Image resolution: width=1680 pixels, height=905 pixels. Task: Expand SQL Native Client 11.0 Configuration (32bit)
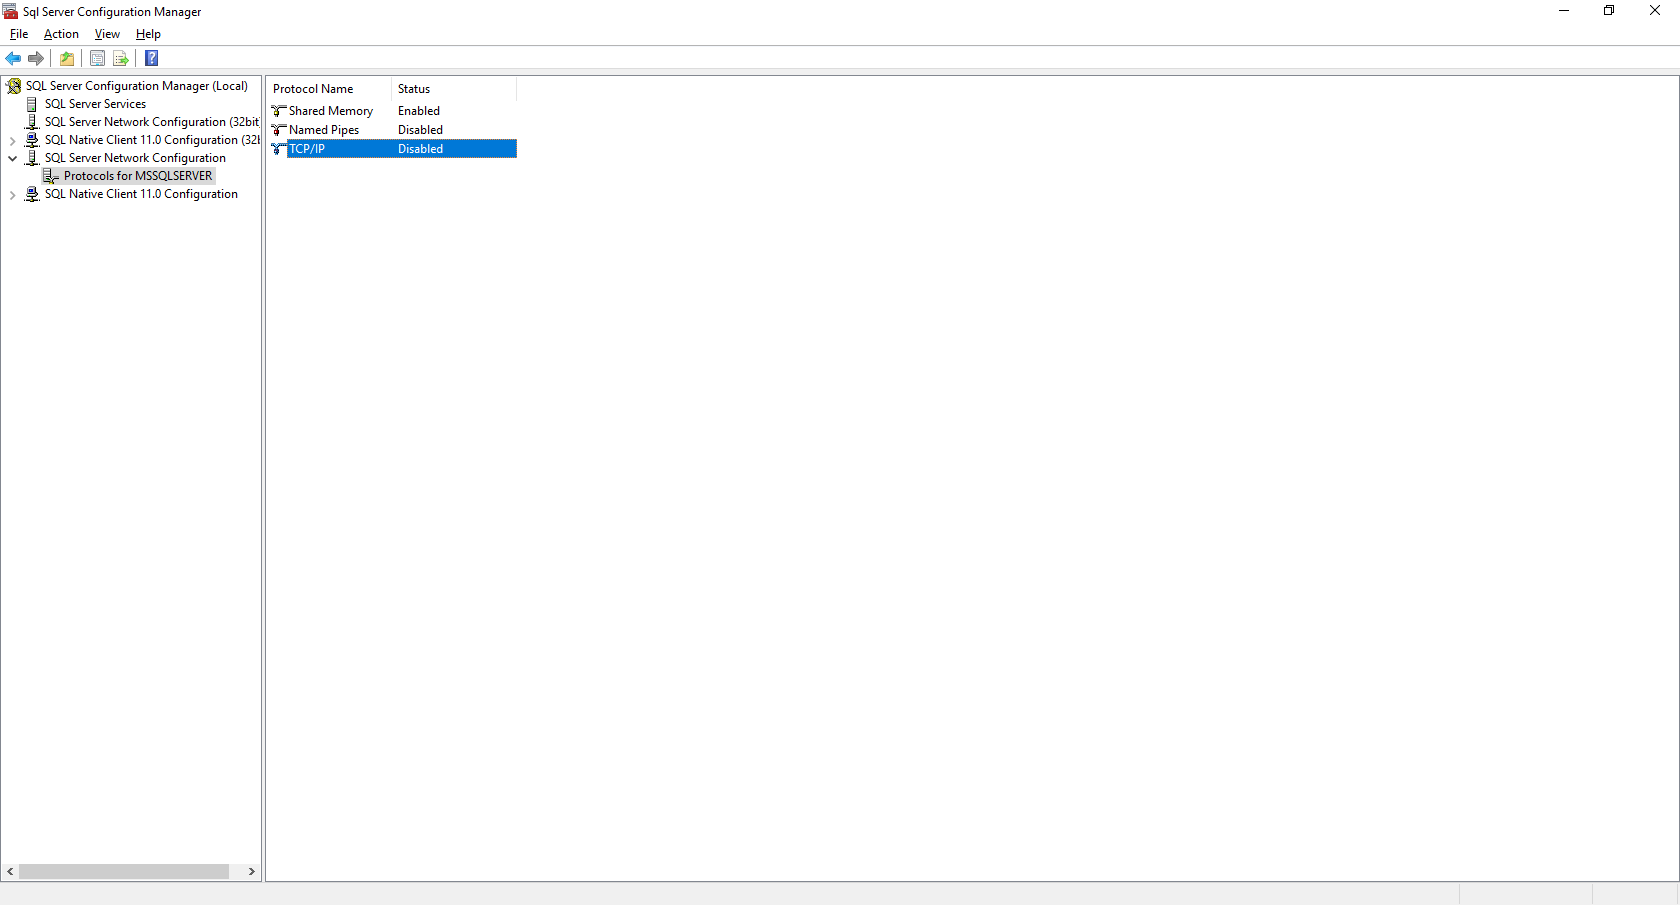coord(13,141)
